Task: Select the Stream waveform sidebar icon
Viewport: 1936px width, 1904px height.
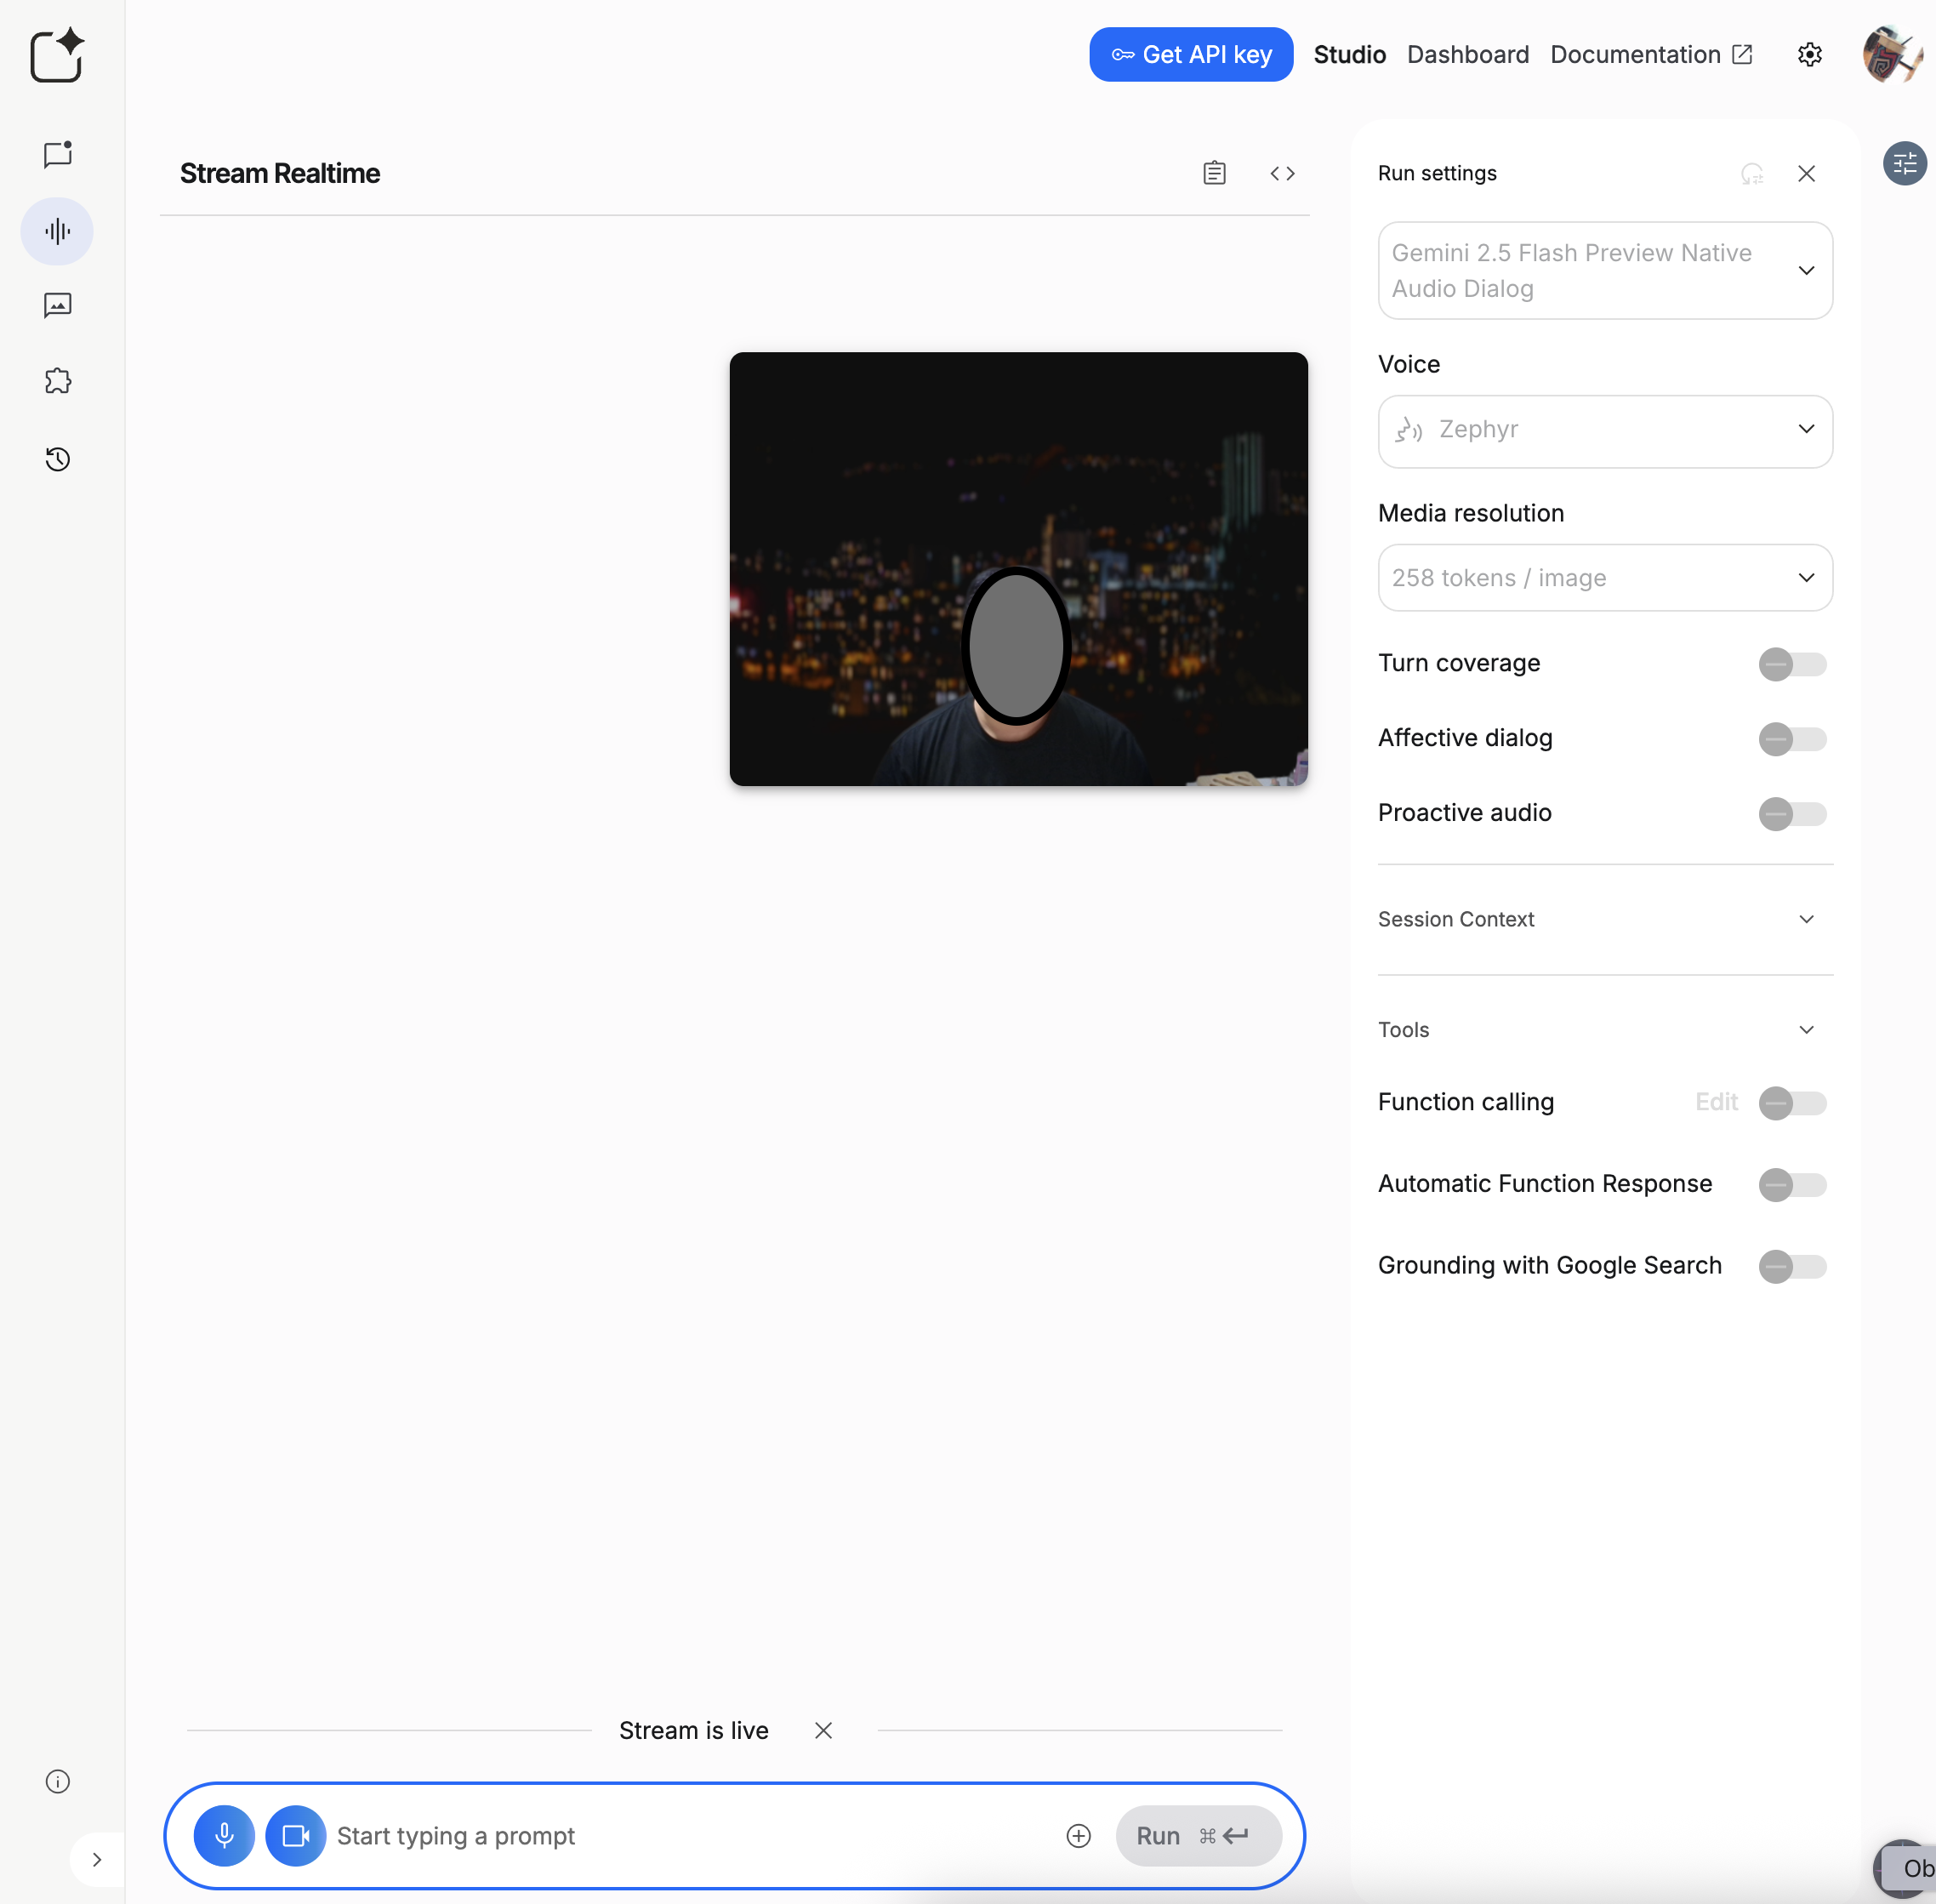Action: [x=58, y=231]
